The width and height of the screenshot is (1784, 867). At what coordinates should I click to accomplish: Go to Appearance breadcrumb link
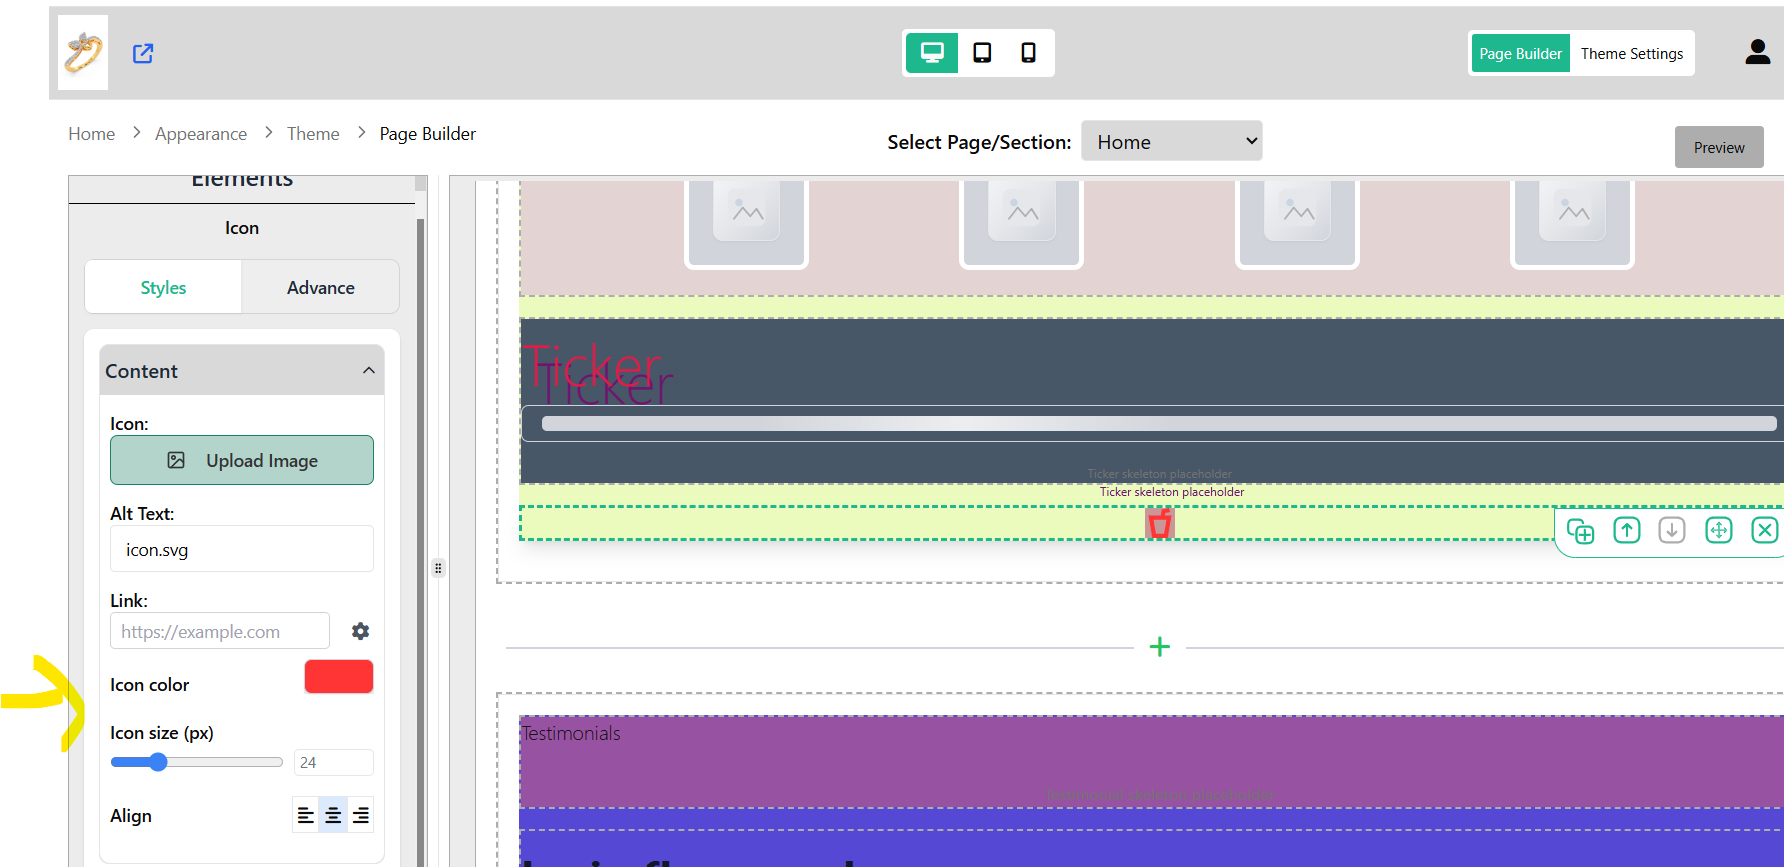(x=201, y=134)
